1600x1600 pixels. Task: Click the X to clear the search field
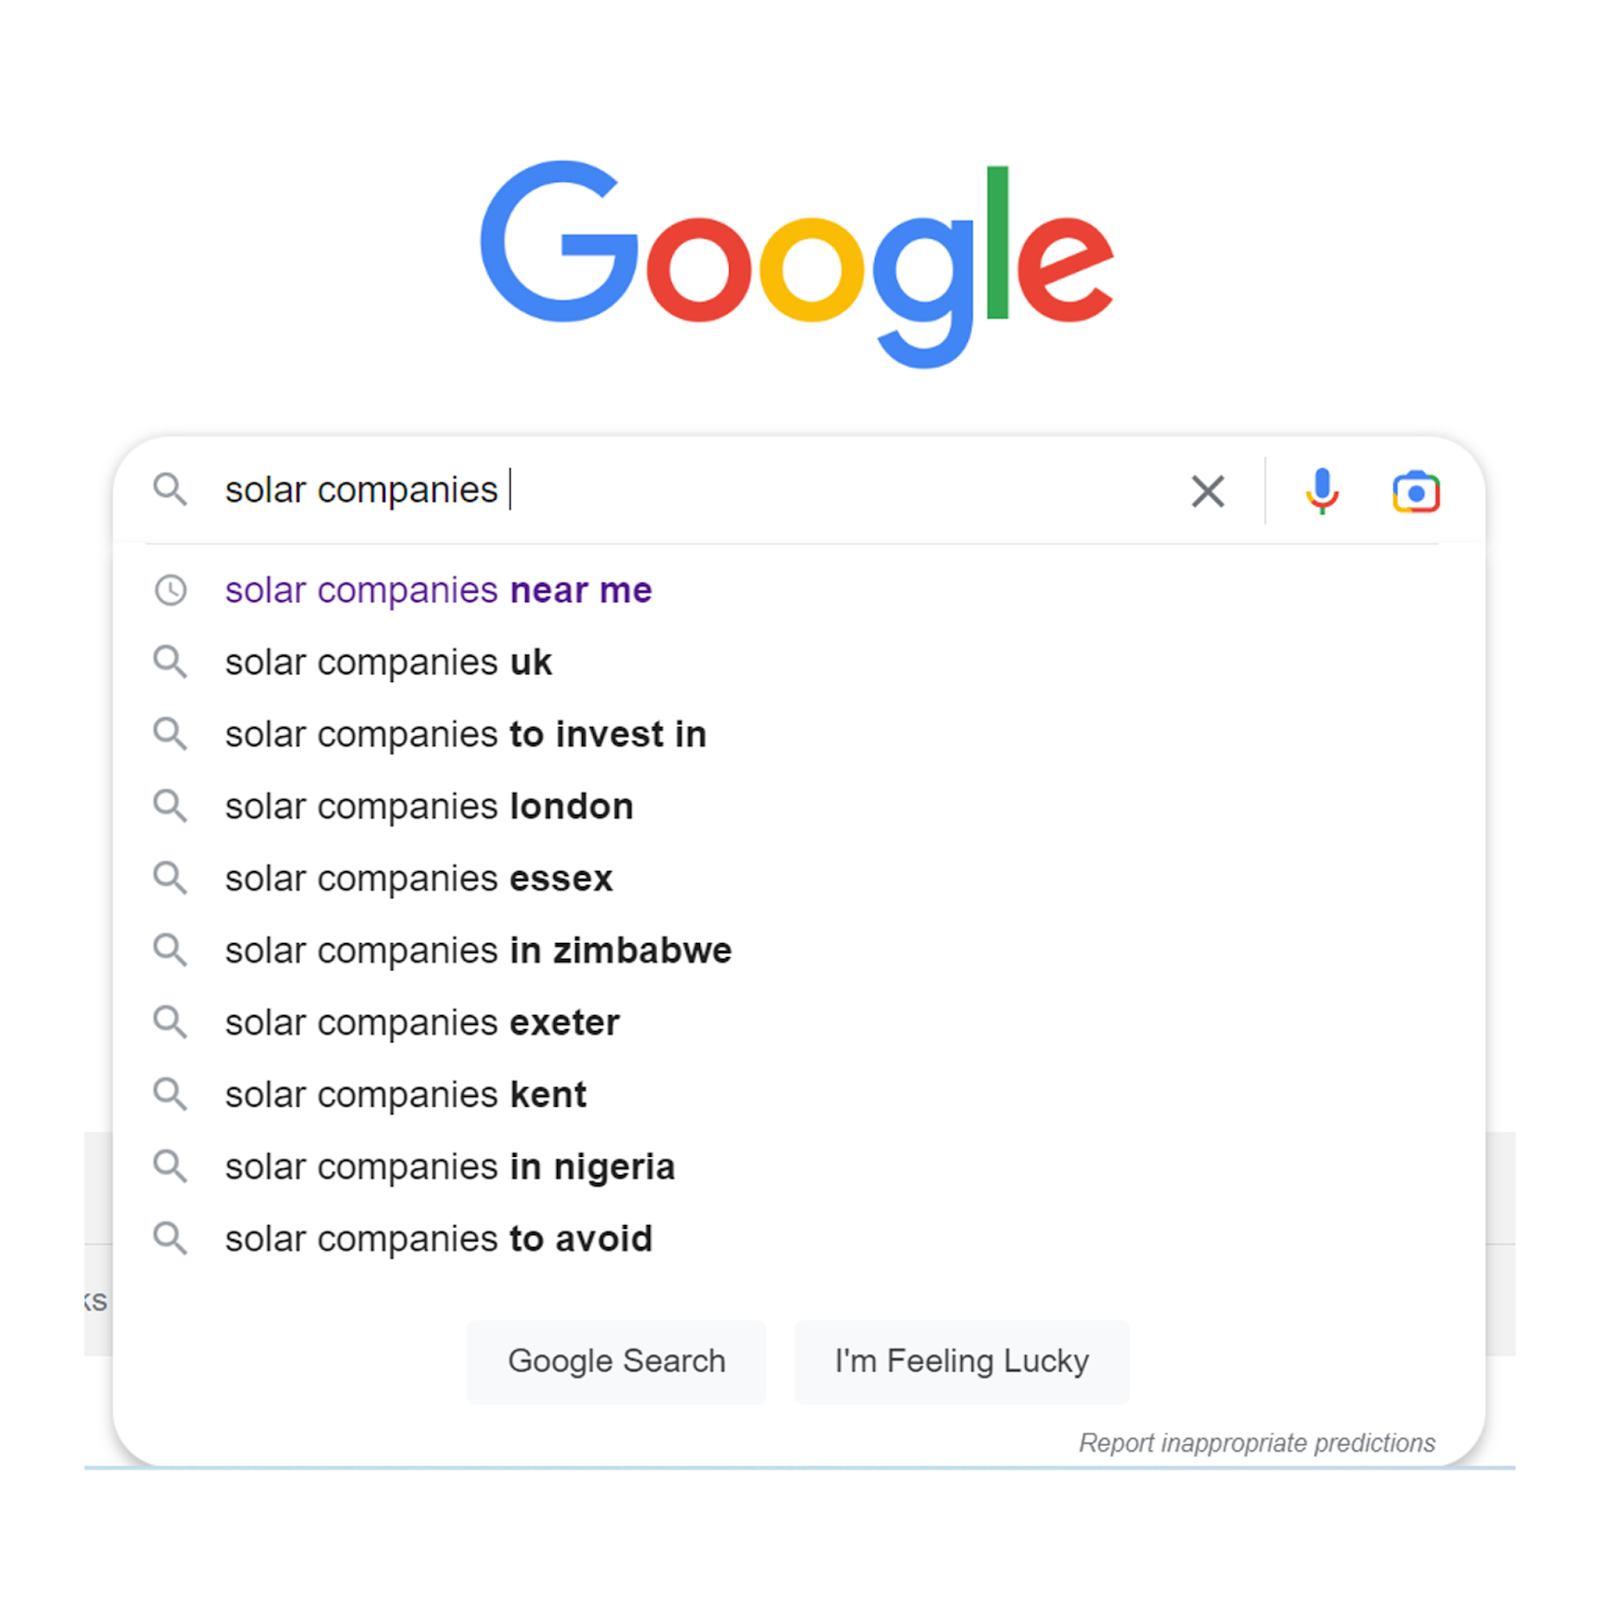coord(1207,490)
